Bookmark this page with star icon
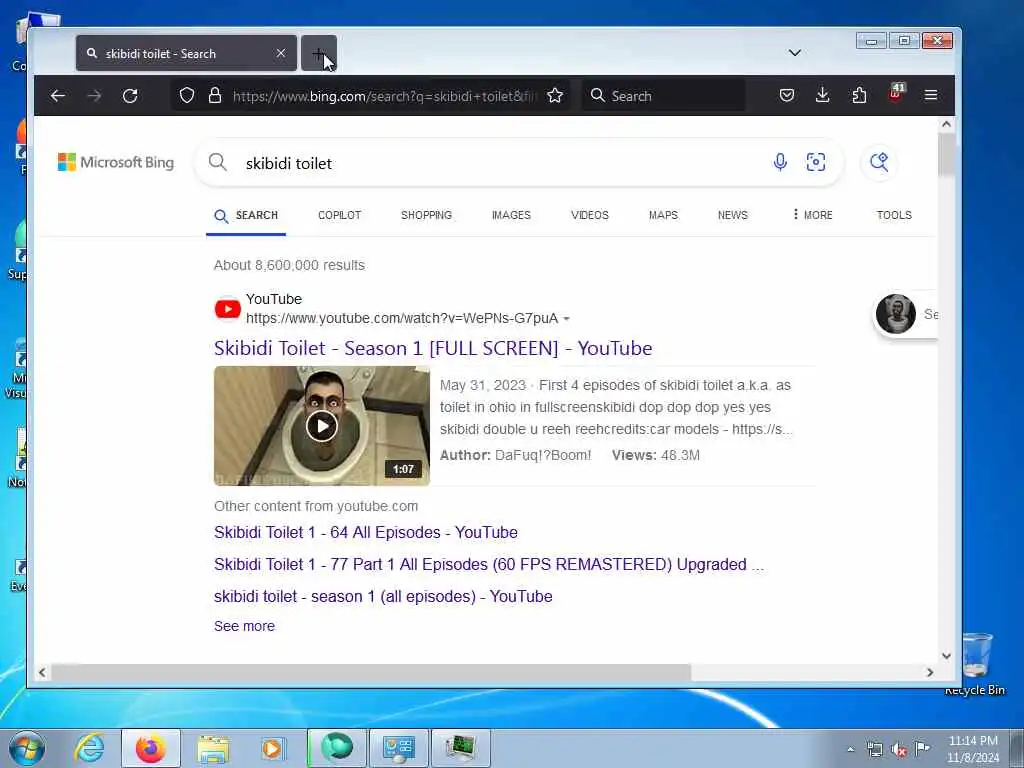 click(x=555, y=96)
